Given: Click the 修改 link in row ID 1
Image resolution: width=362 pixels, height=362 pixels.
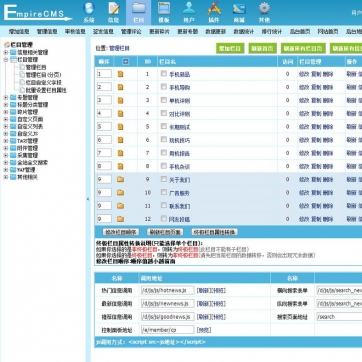Looking at the screenshot, I should pyautogui.click(x=304, y=74).
